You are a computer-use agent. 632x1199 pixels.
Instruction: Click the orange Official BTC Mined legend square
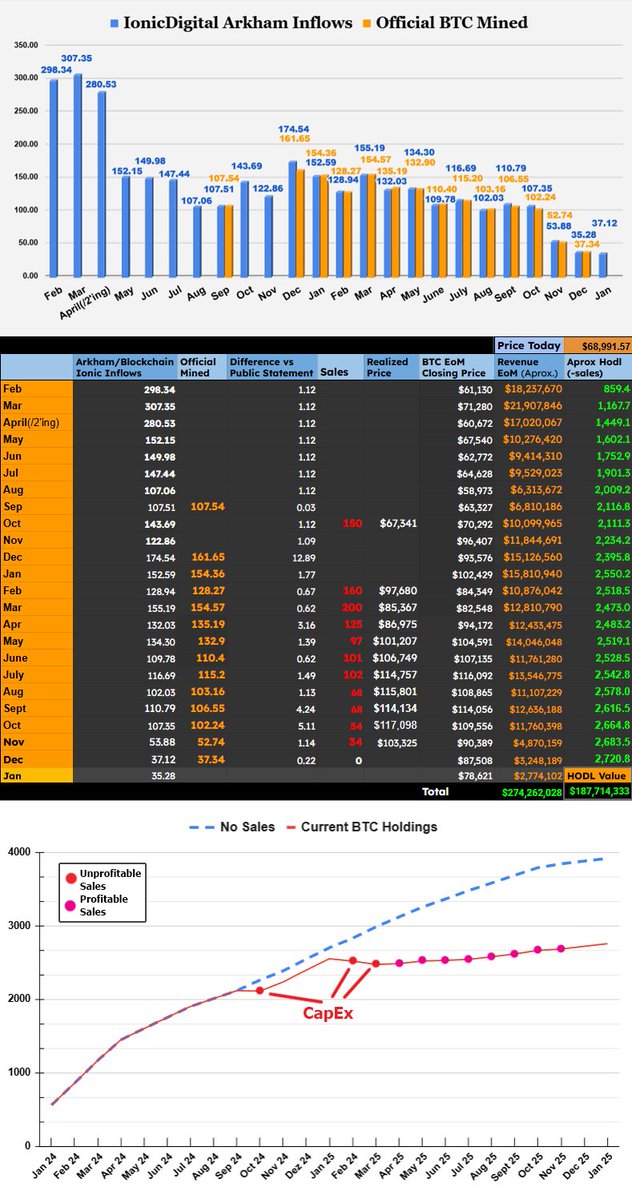click(366, 23)
